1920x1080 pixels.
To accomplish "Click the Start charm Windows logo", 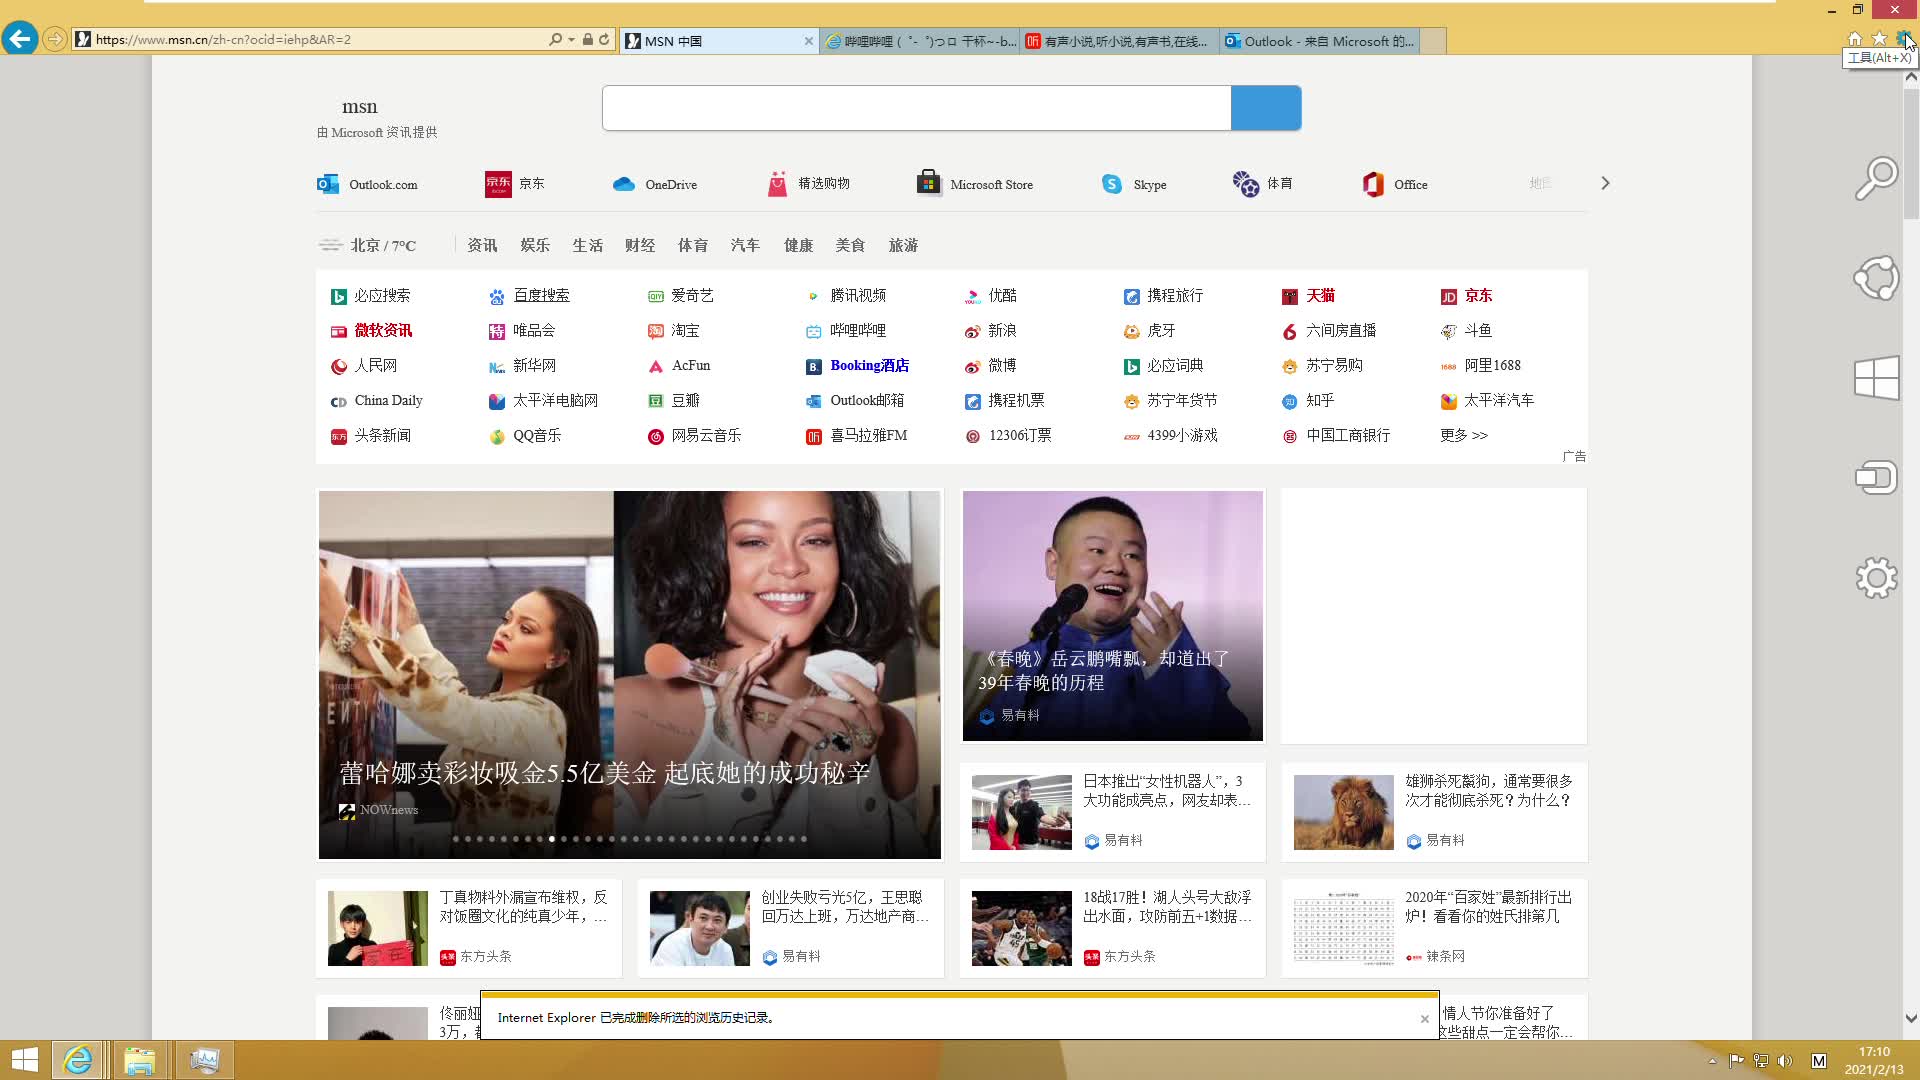I will point(1876,378).
